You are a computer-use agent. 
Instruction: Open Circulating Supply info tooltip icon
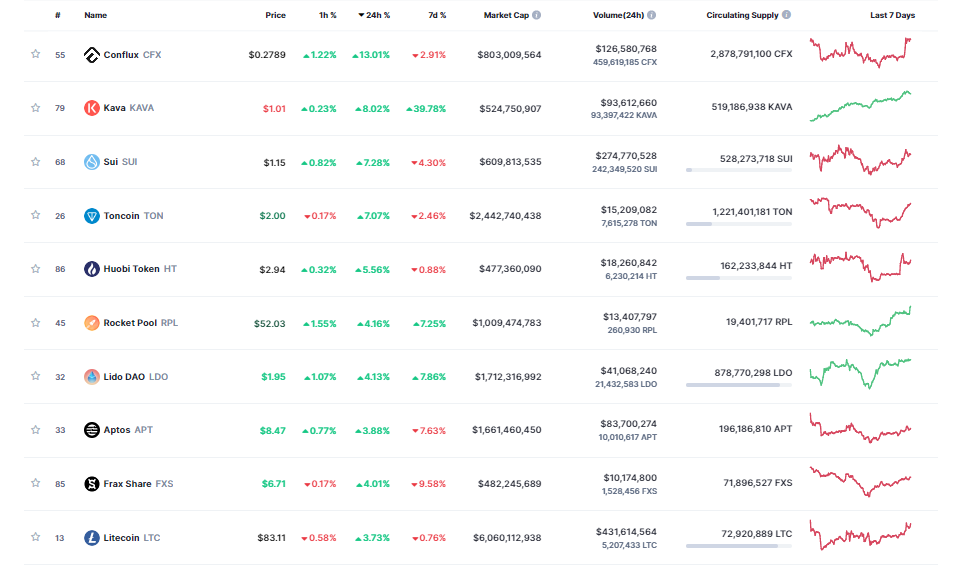point(786,15)
